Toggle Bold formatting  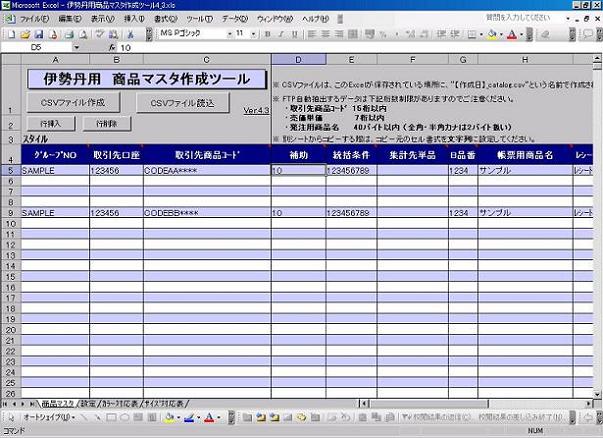click(268, 34)
